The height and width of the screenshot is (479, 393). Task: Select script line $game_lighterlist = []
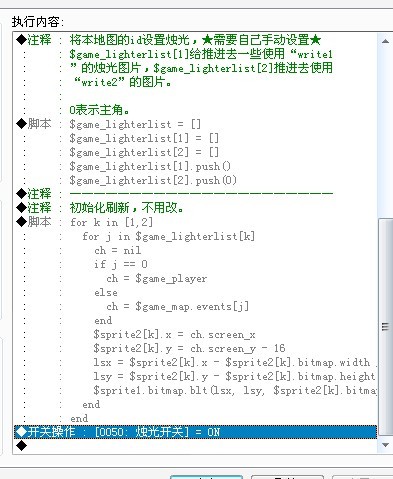[196, 124]
